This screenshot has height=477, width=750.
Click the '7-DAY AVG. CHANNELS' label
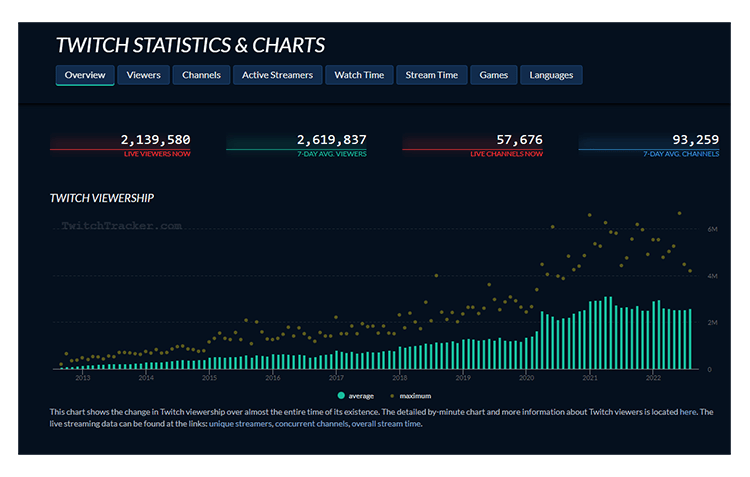(x=681, y=154)
